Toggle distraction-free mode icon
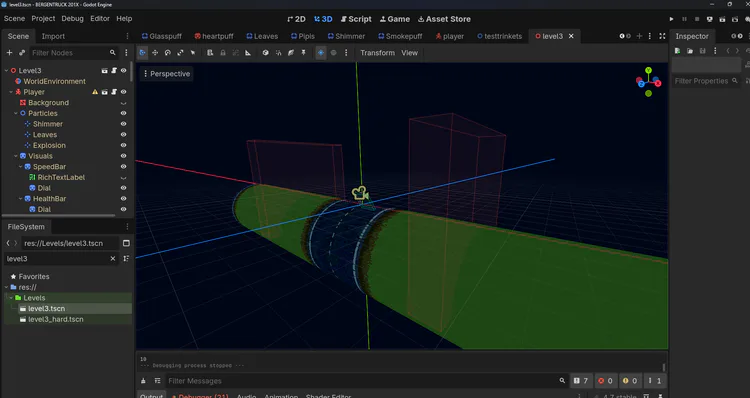Viewport: 750px width, 398px height. pos(662,36)
